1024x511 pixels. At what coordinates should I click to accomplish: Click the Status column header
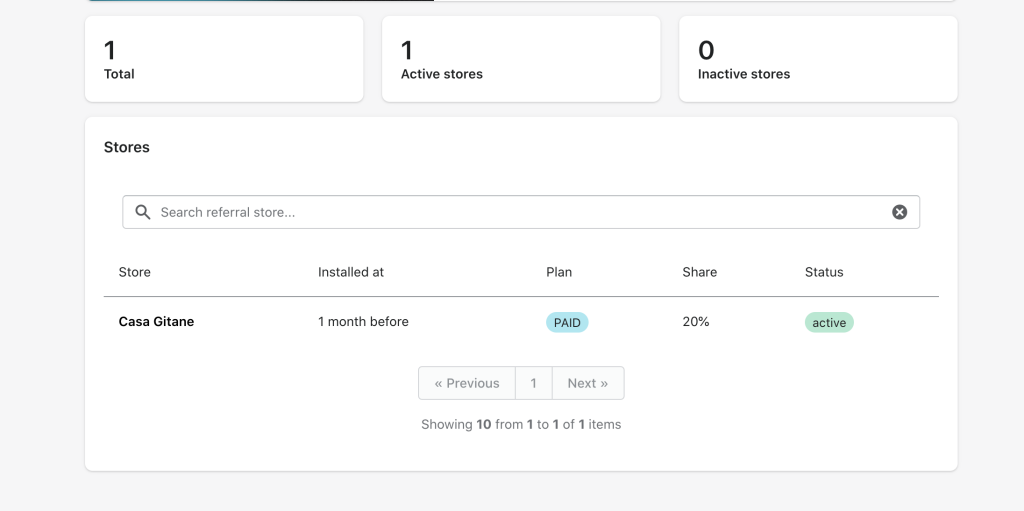pos(824,272)
